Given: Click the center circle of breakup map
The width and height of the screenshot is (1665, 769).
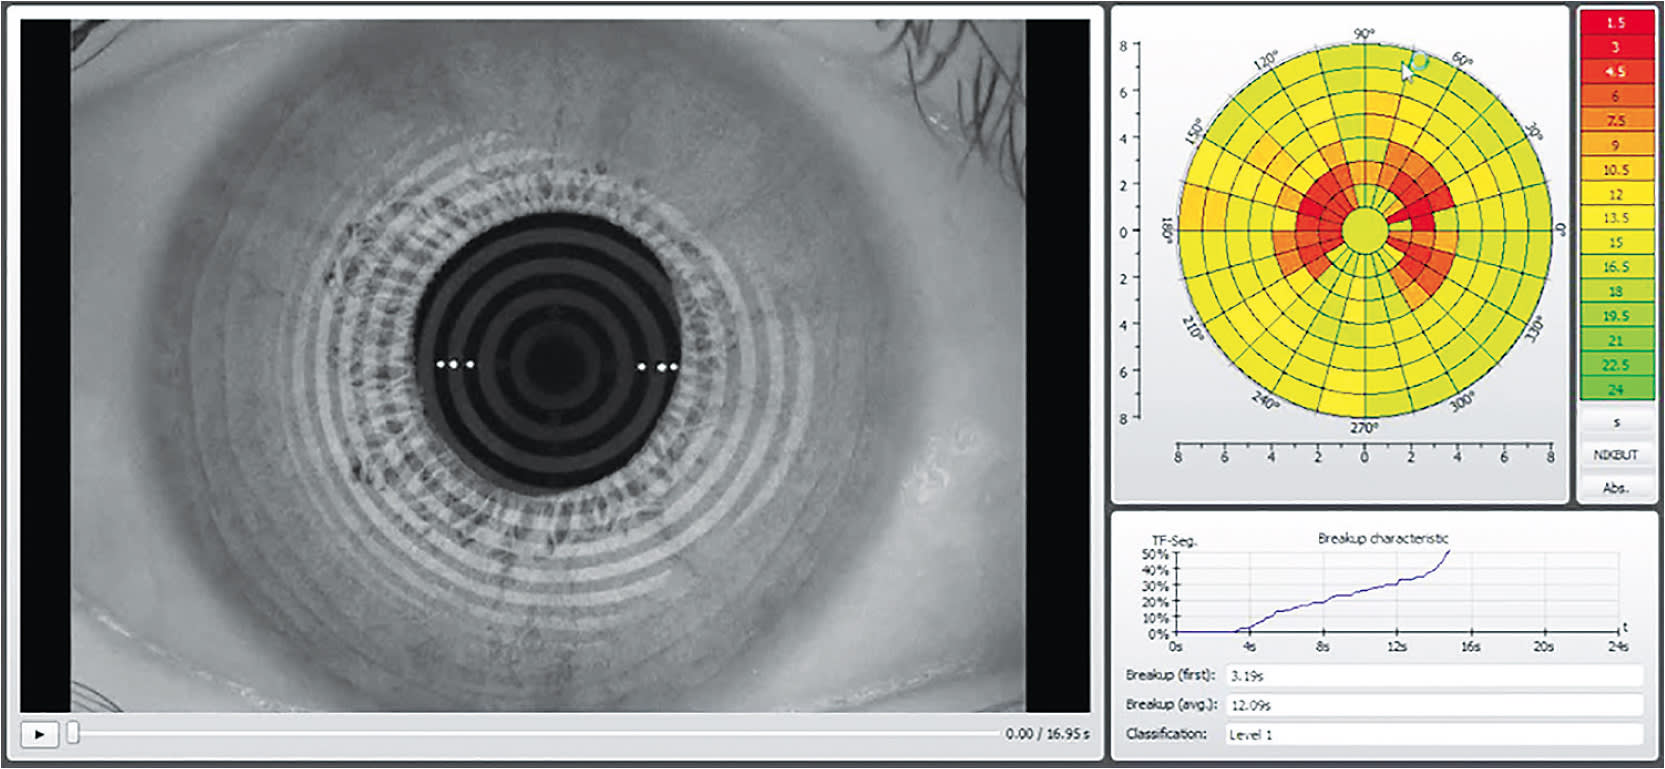Looking at the screenshot, I should pos(1365,231).
